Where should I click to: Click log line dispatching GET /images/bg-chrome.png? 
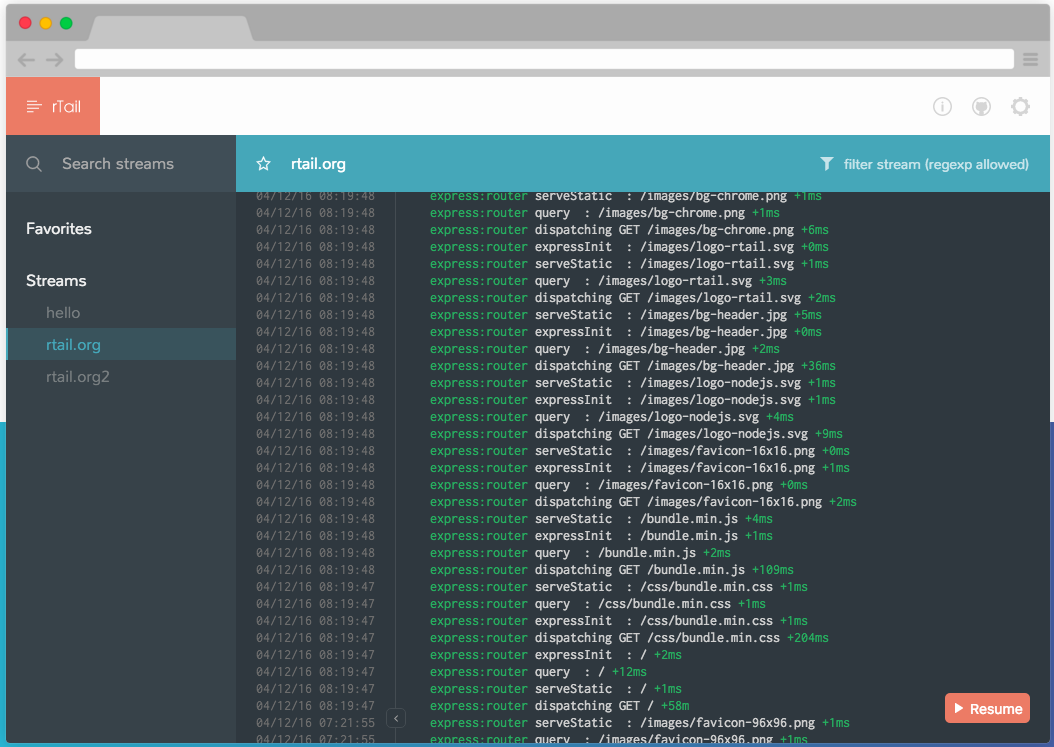coord(629,230)
